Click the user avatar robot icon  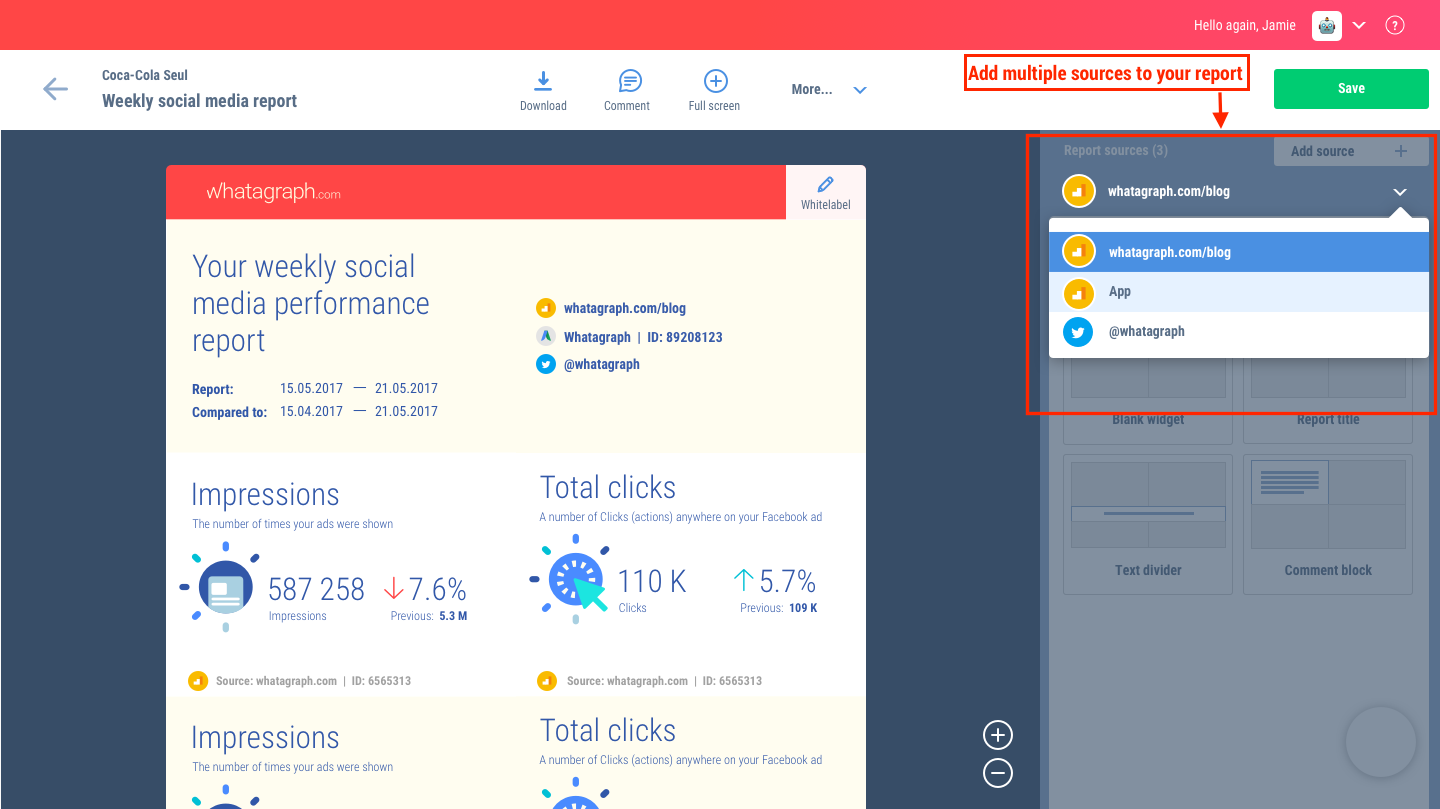click(x=1327, y=26)
